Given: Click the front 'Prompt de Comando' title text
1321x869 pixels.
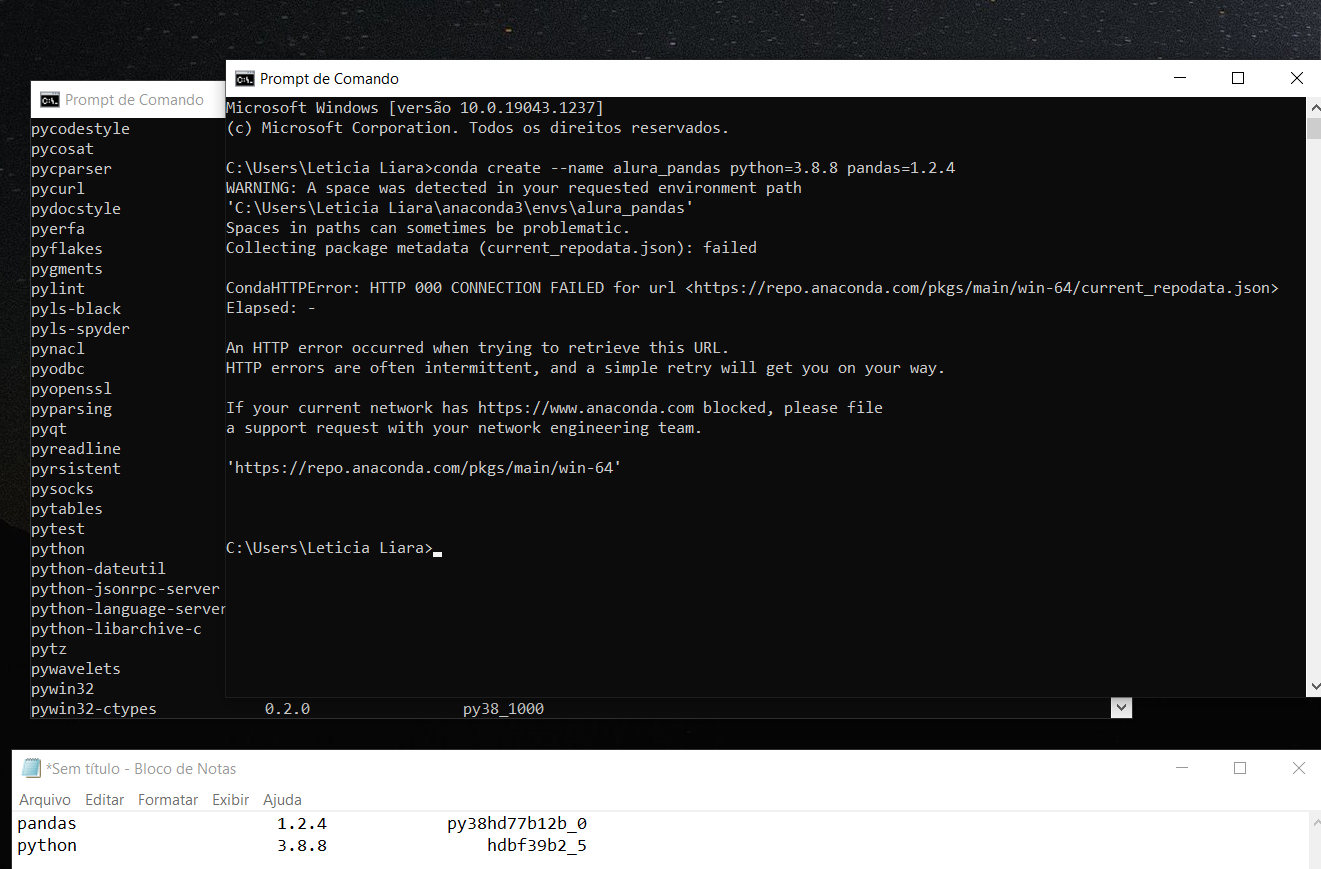Looking at the screenshot, I should pyautogui.click(x=329, y=79).
